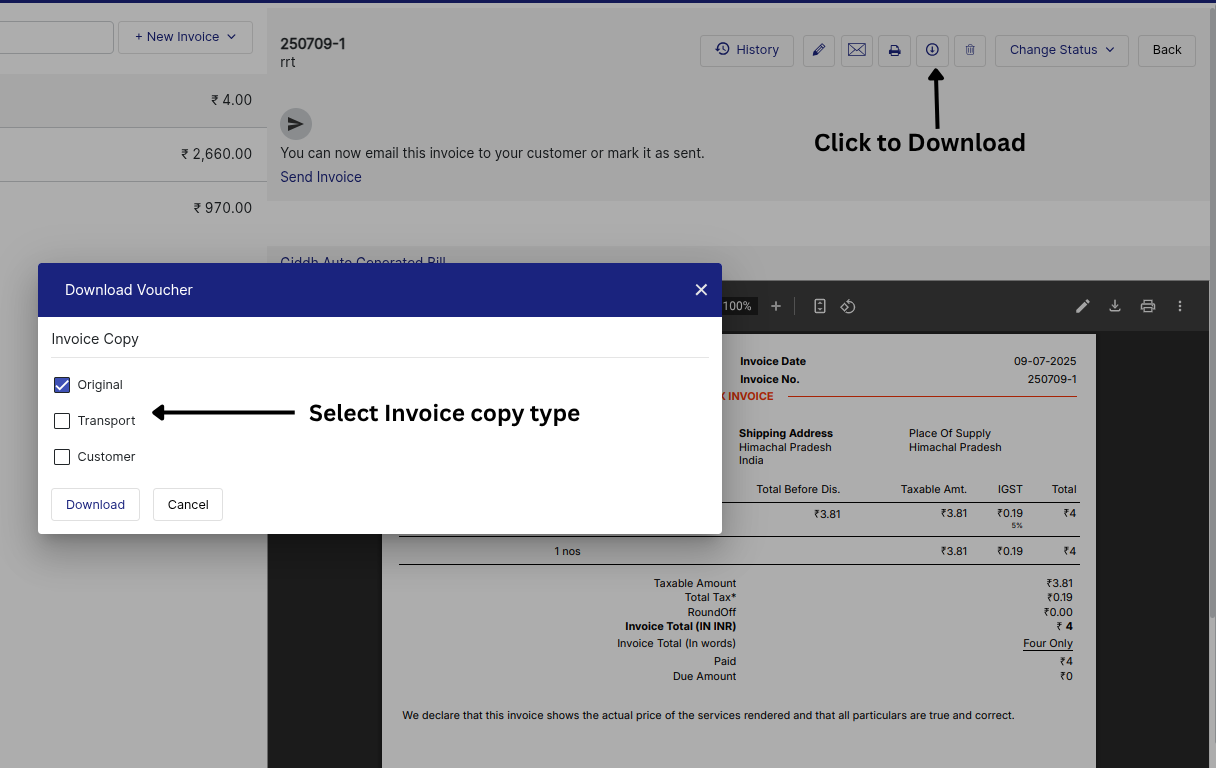Click the 09-07-2025 invoice date value
1216x768 pixels.
(1045, 361)
